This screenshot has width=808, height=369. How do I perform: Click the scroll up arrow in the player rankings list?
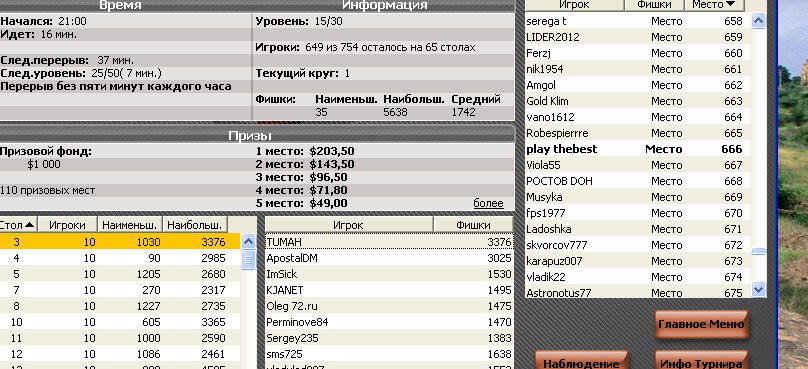click(x=758, y=21)
